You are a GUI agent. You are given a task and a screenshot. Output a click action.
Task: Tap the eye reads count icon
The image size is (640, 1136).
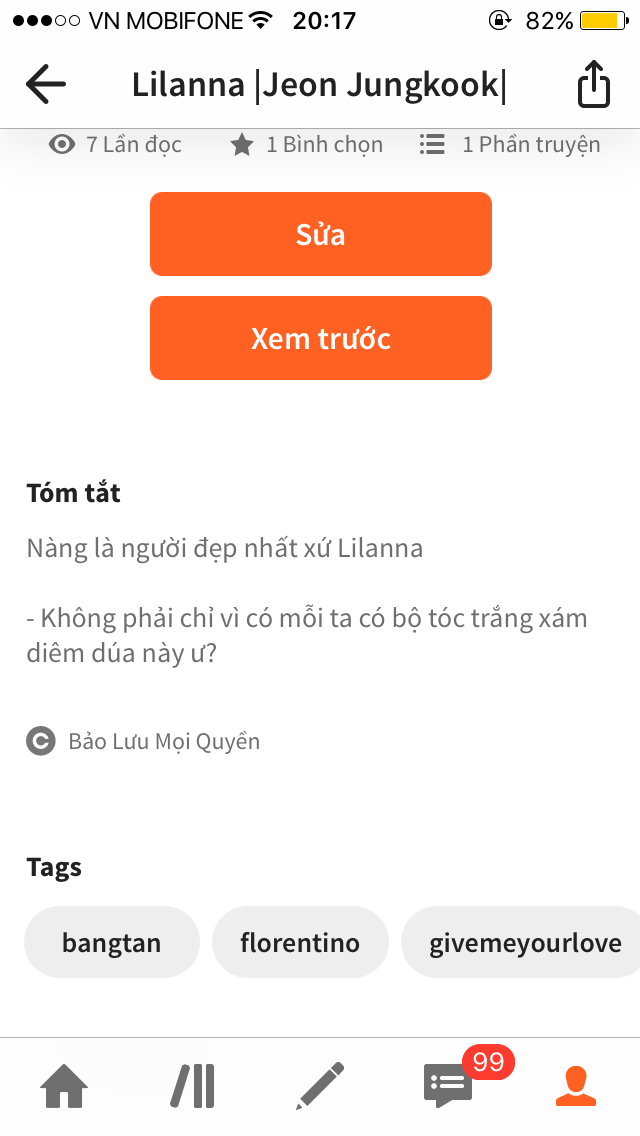click(62, 145)
